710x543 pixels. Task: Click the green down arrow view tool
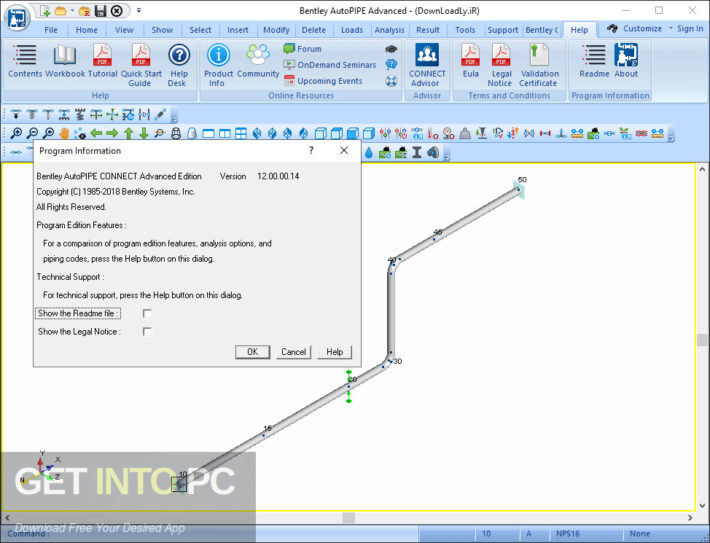(x=144, y=133)
